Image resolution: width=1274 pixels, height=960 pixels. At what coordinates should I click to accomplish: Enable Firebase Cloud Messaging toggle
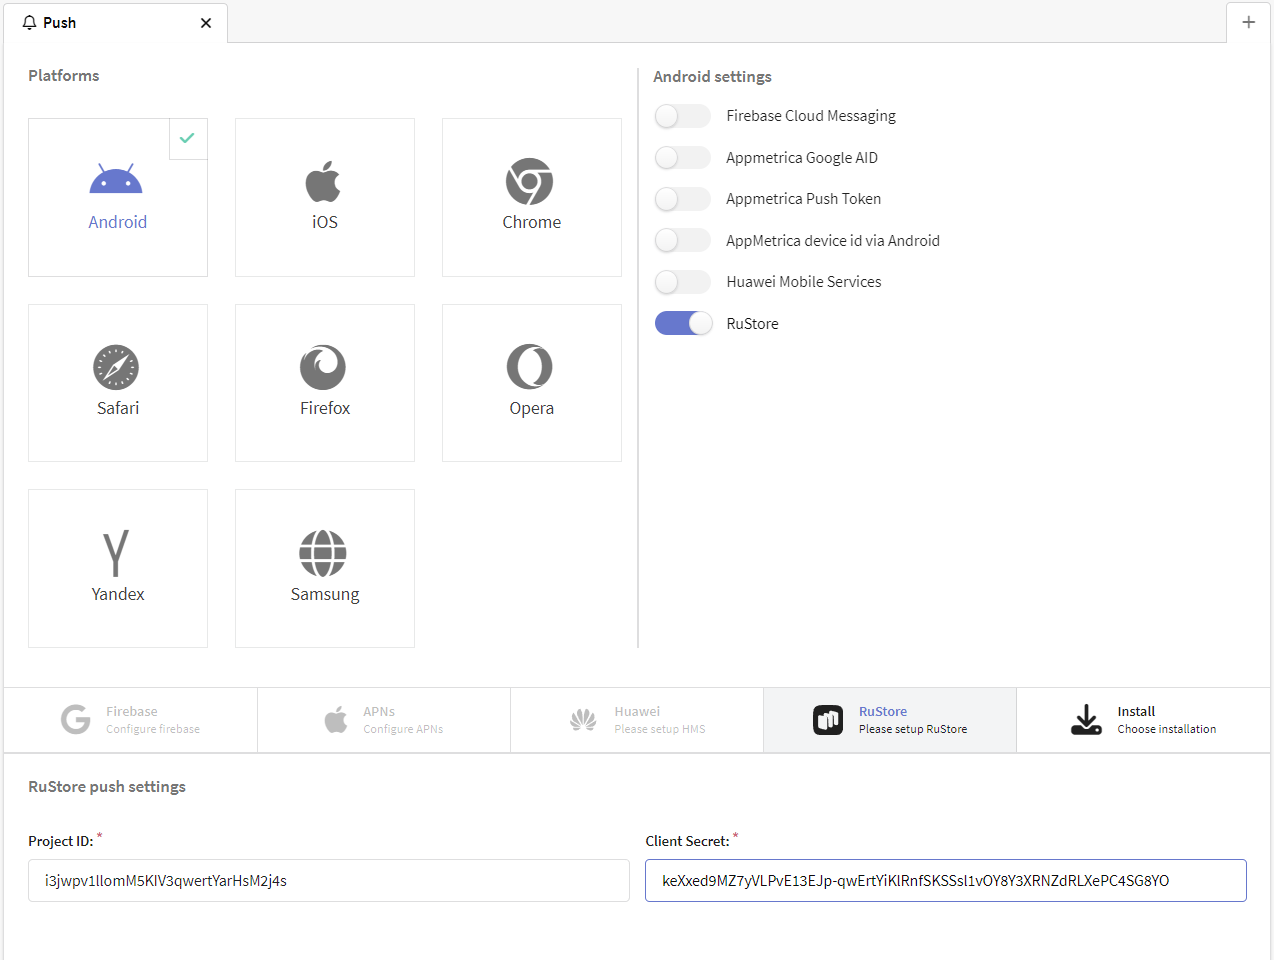(x=683, y=116)
